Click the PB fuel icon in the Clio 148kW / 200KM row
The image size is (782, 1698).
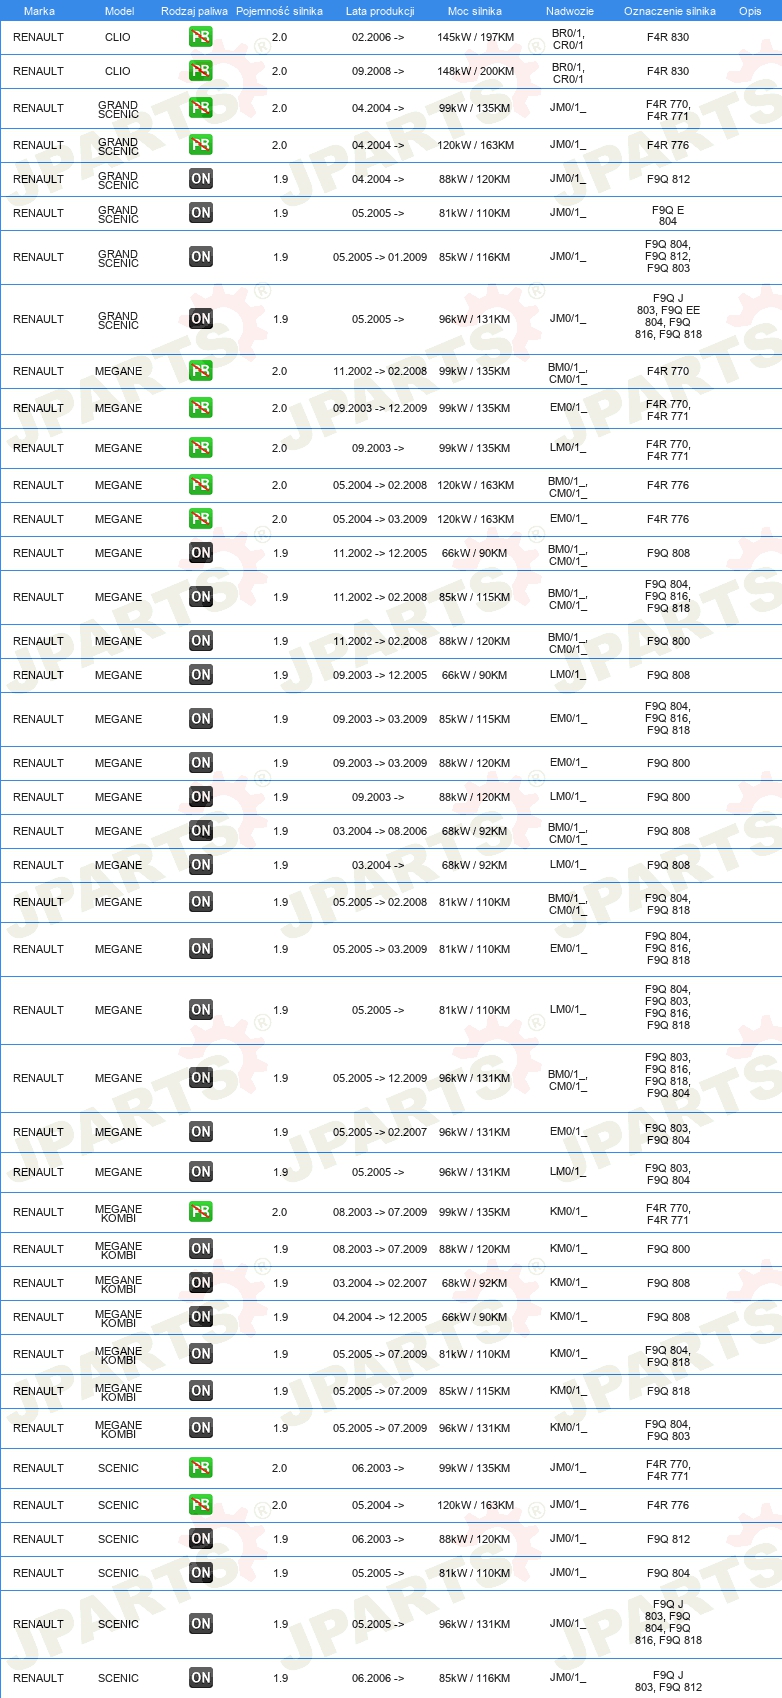coord(201,71)
